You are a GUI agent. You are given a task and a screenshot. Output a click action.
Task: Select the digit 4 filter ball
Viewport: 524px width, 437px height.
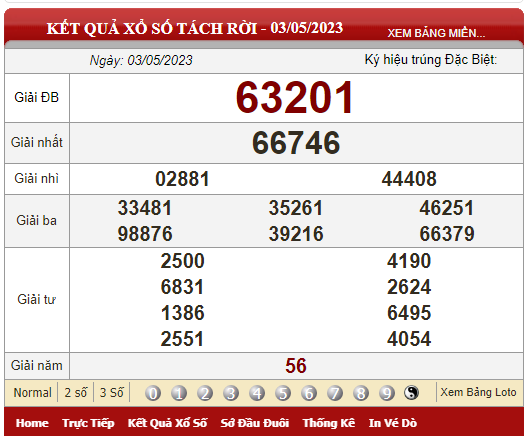pos(257,393)
